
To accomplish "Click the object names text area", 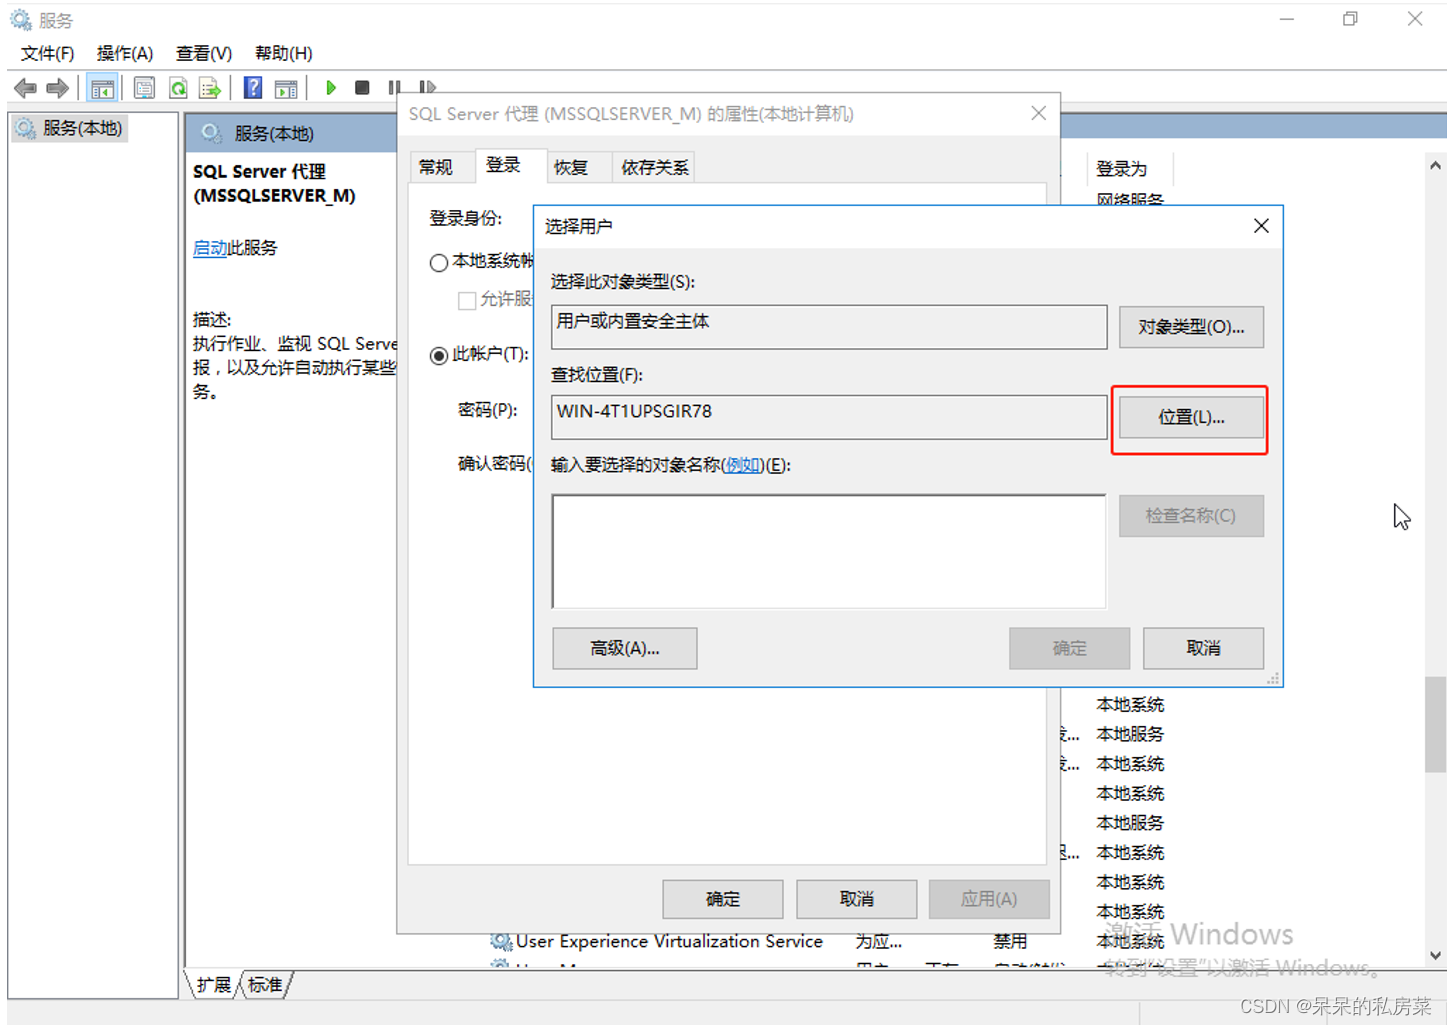I will (829, 551).
